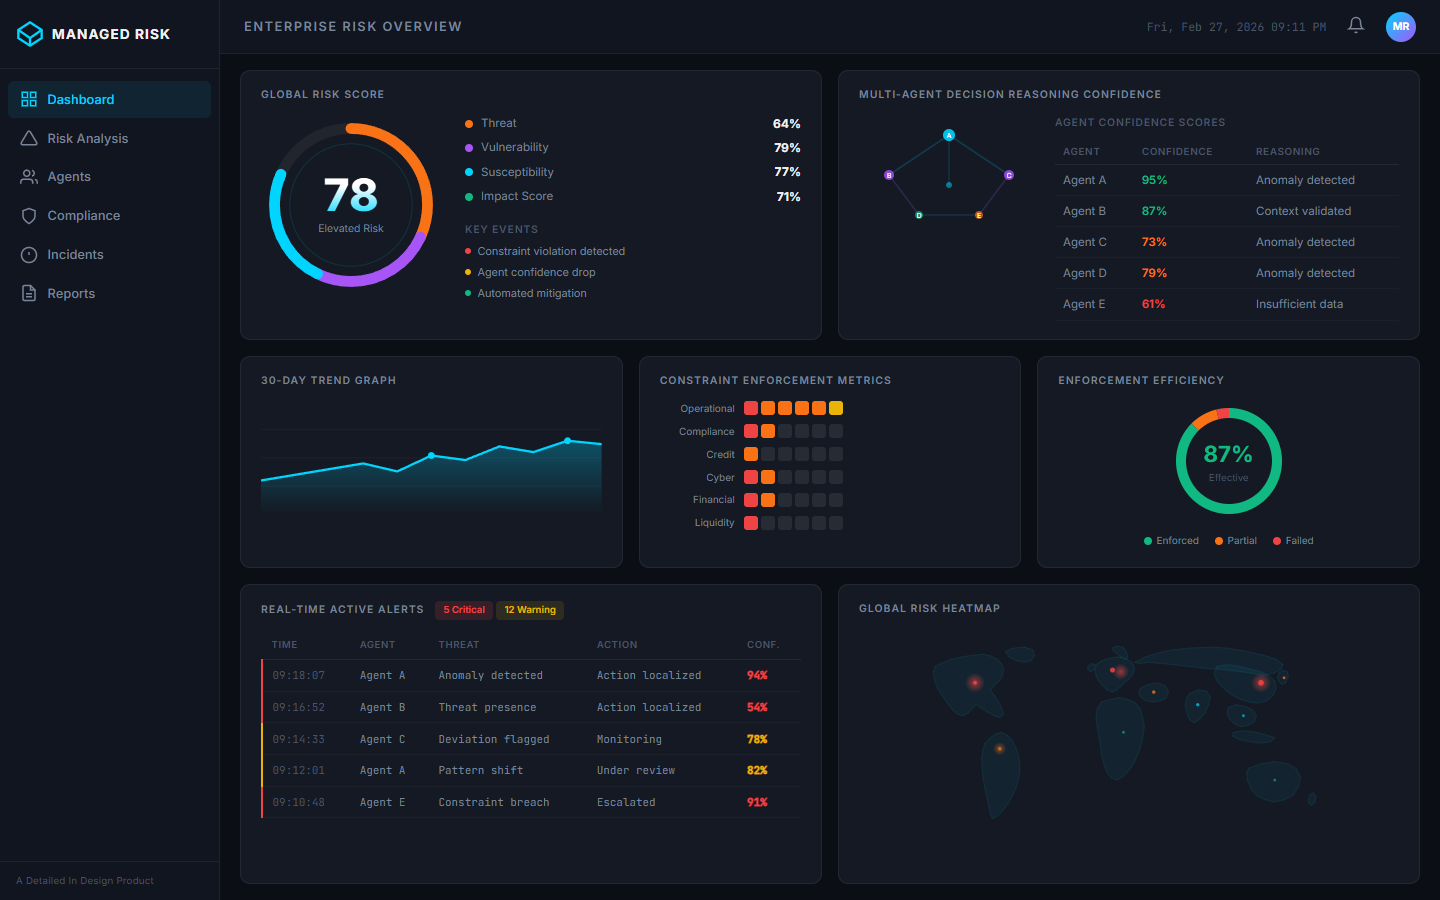The height and width of the screenshot is (900, 1440).
Task: Click the A Detailed In Design Product footer
Action: point(85,881)
